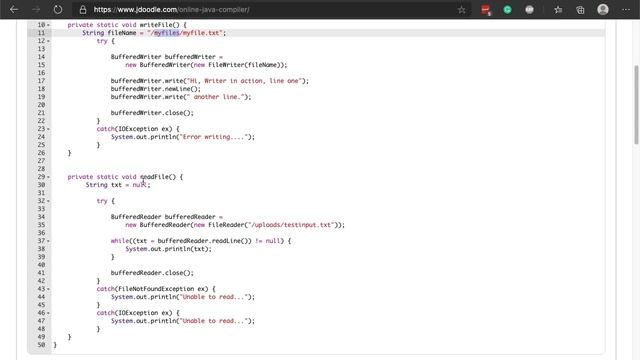
Task: Open the gray circular extension icon
Action: pyautogui.click(x=529, y=9)
